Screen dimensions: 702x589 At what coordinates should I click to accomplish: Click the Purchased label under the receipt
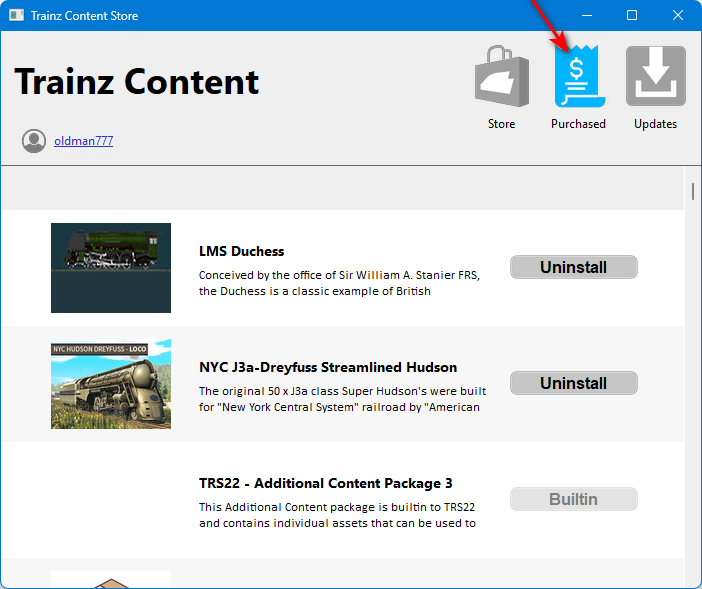pos(578,124)
